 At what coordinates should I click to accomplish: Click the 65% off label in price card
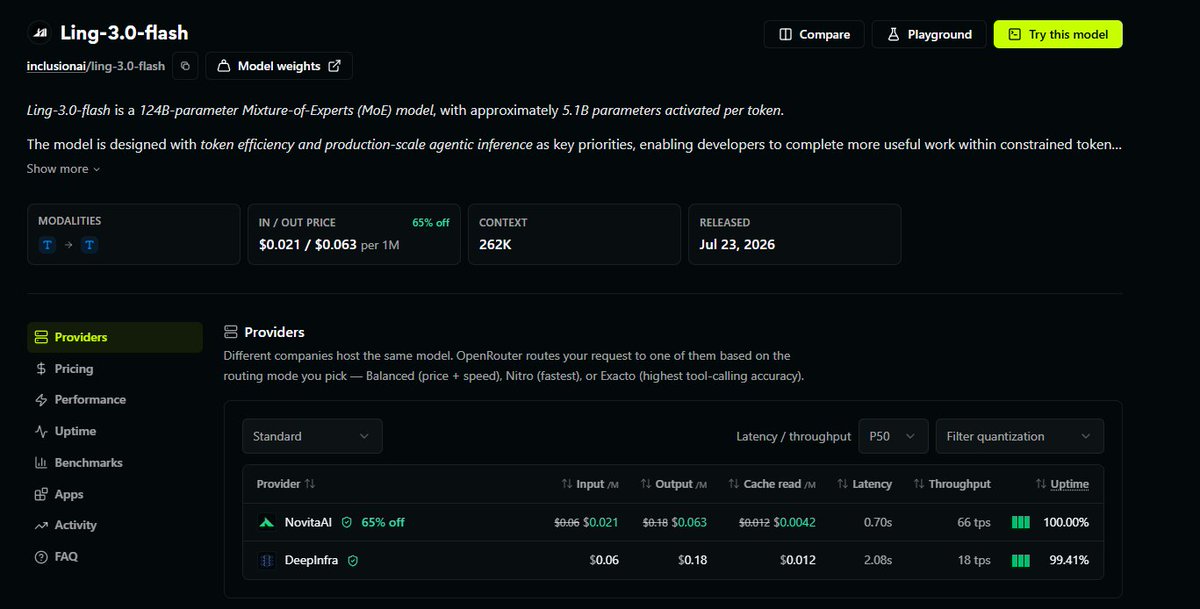431,222
